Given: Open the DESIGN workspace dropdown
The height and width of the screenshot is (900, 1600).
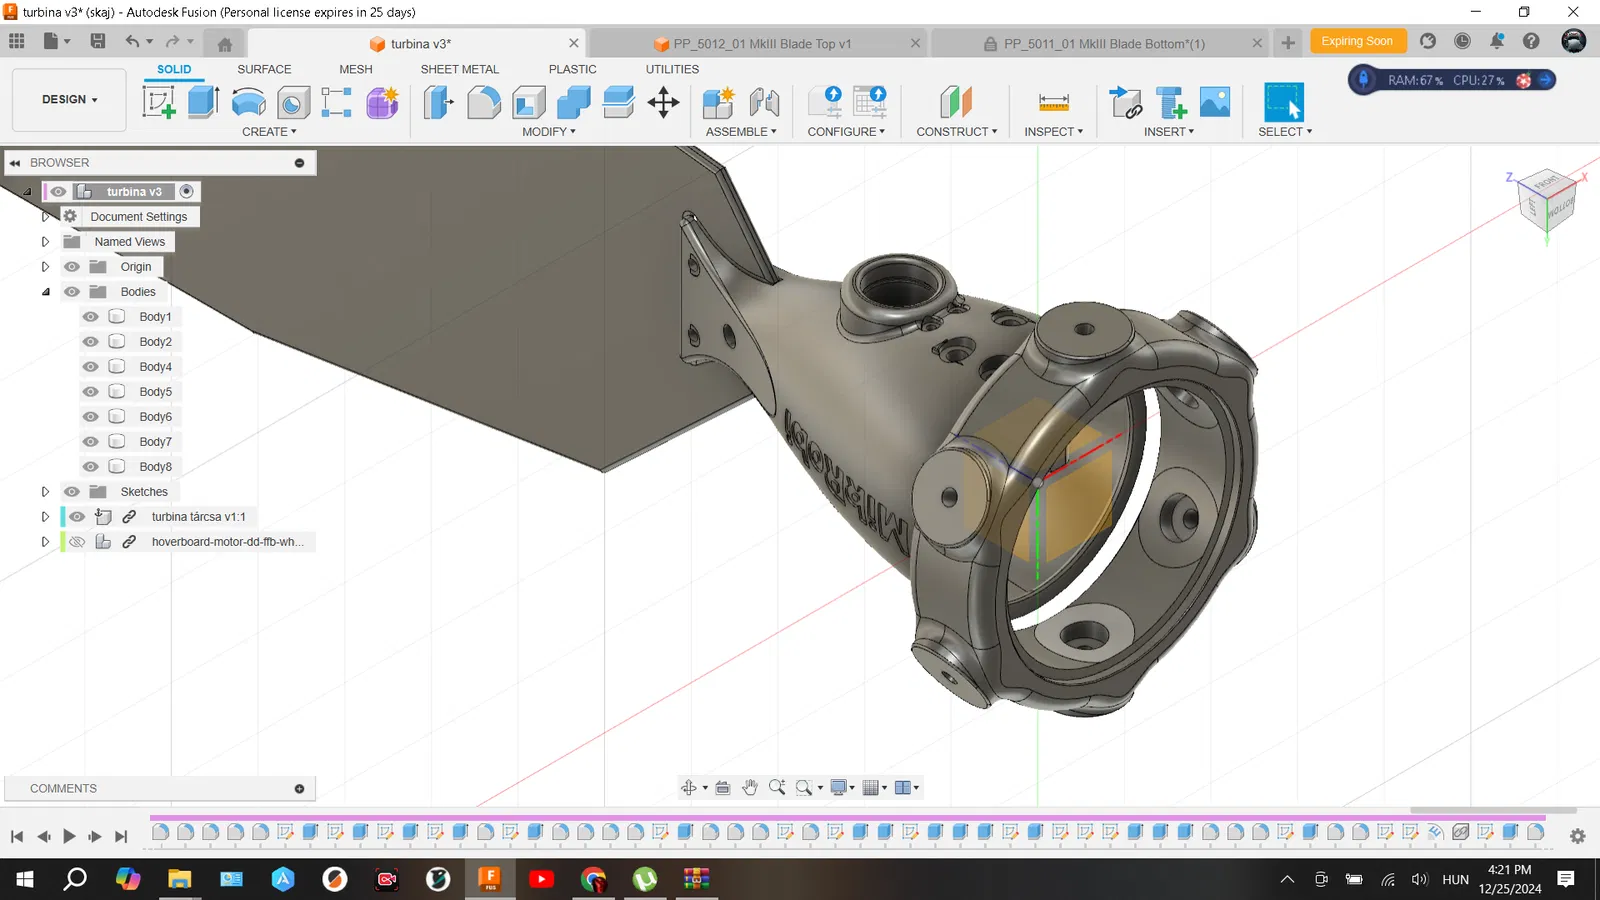Looking at the screenshot, I should [69, 100].
